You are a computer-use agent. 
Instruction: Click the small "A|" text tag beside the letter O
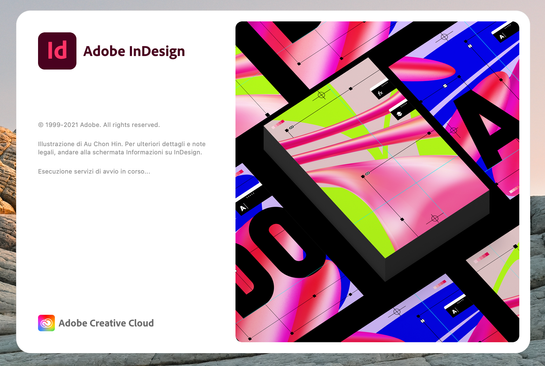point(244,208)
